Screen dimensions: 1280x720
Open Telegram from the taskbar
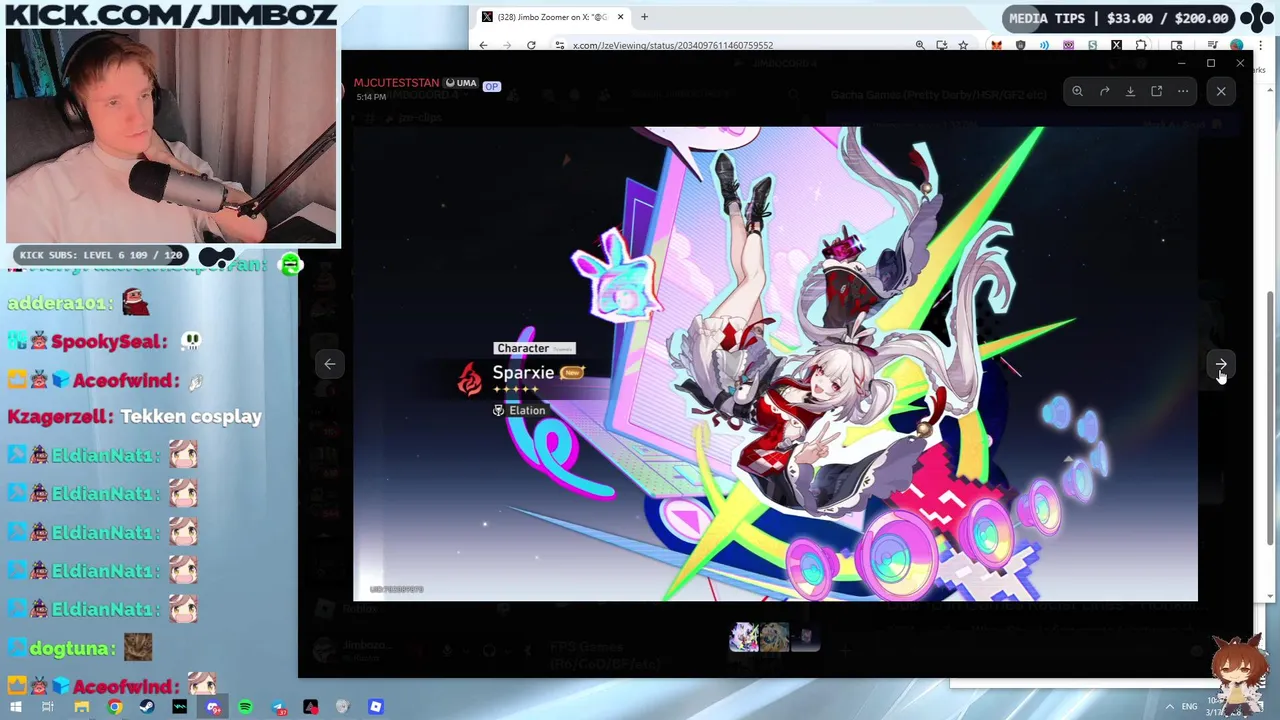(x=278, y=707)
